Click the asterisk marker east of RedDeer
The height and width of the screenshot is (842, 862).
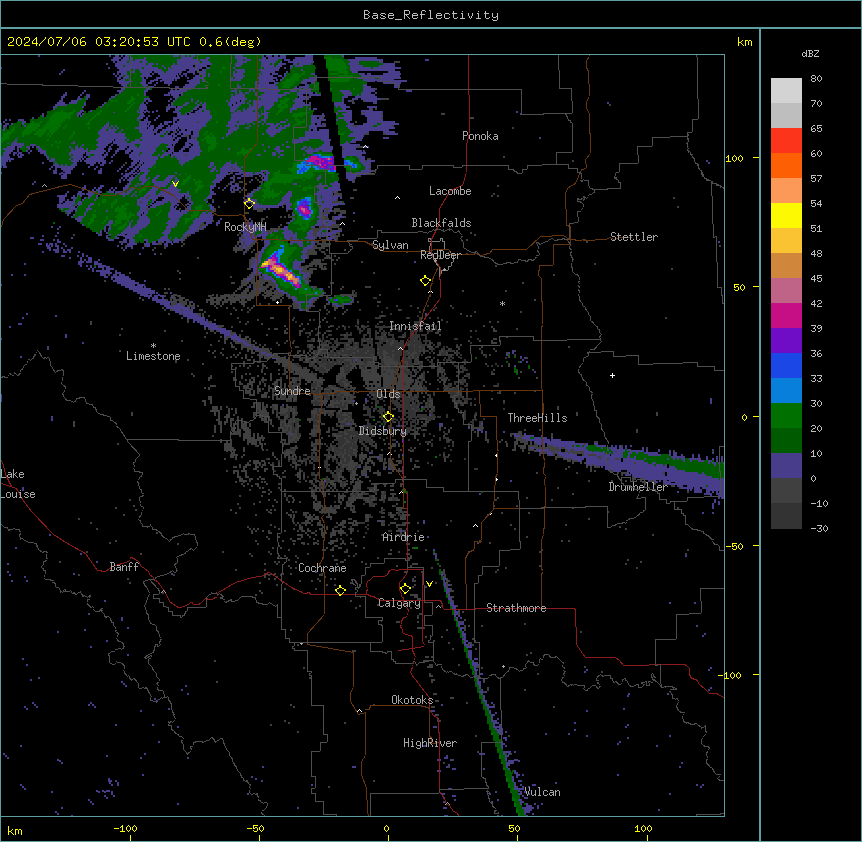[502, 303]
